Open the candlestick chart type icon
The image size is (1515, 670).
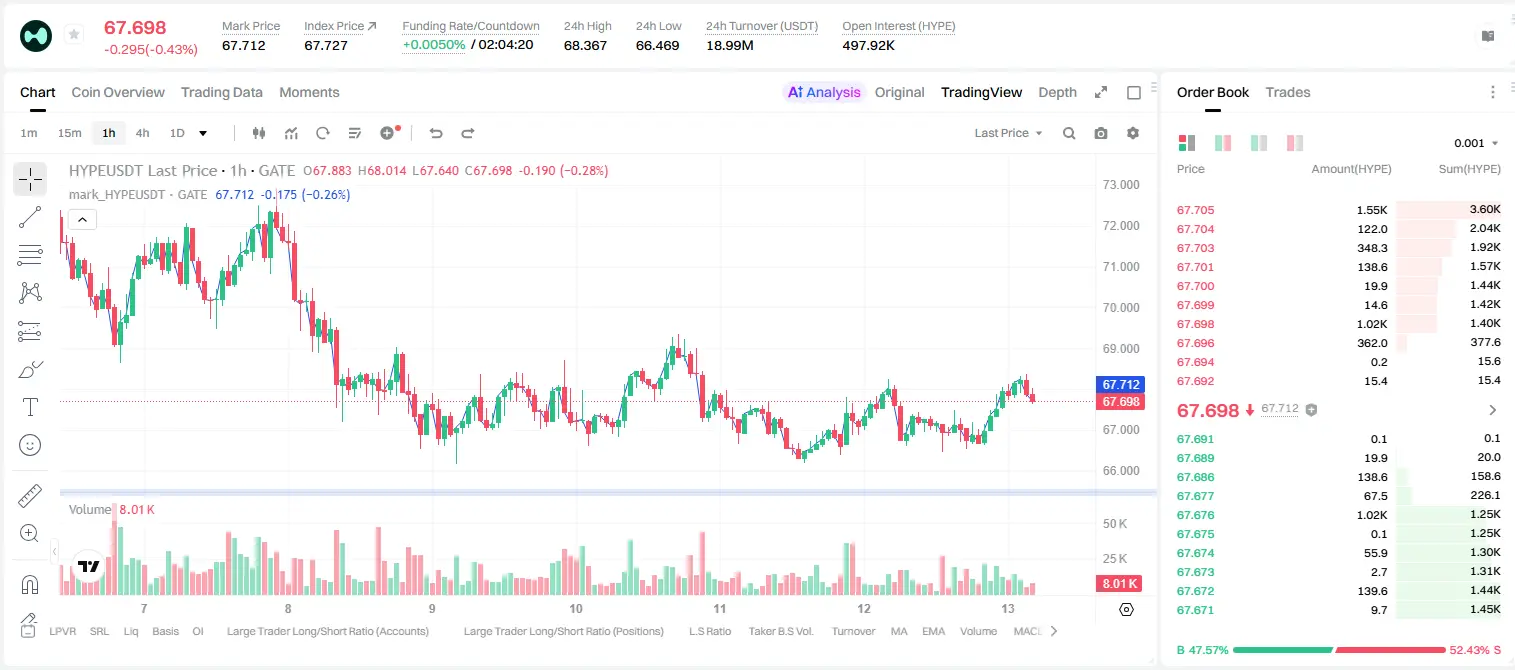pos(259,133)
